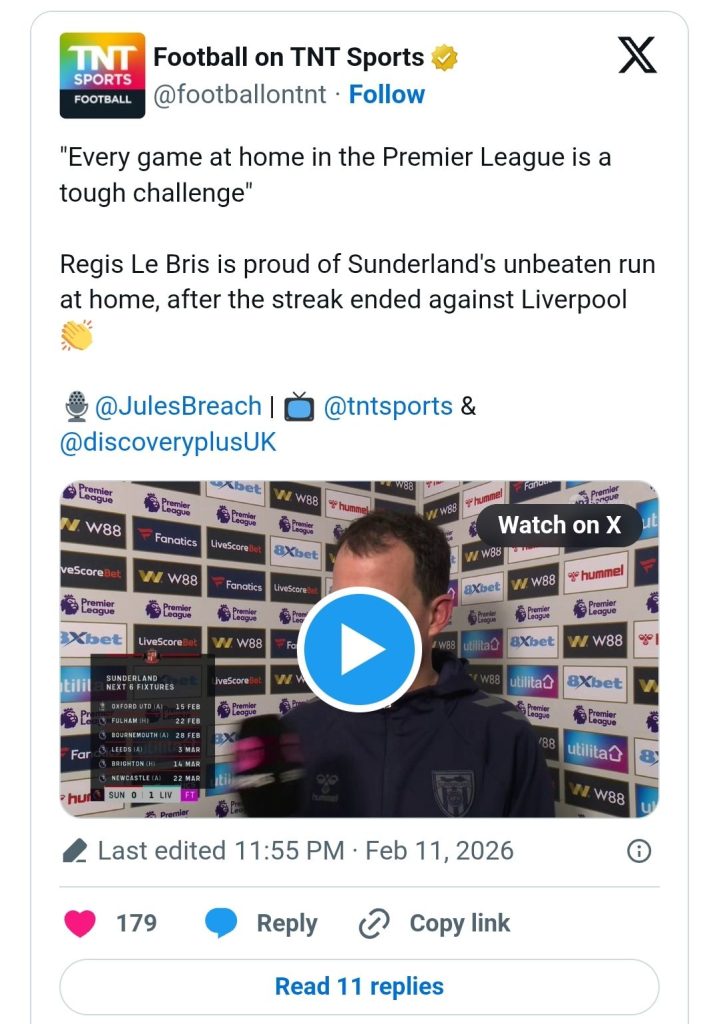Viewport: 719px width, 1024px height.
Task: Click Read 11 replies button
Action: pos(359,986)
